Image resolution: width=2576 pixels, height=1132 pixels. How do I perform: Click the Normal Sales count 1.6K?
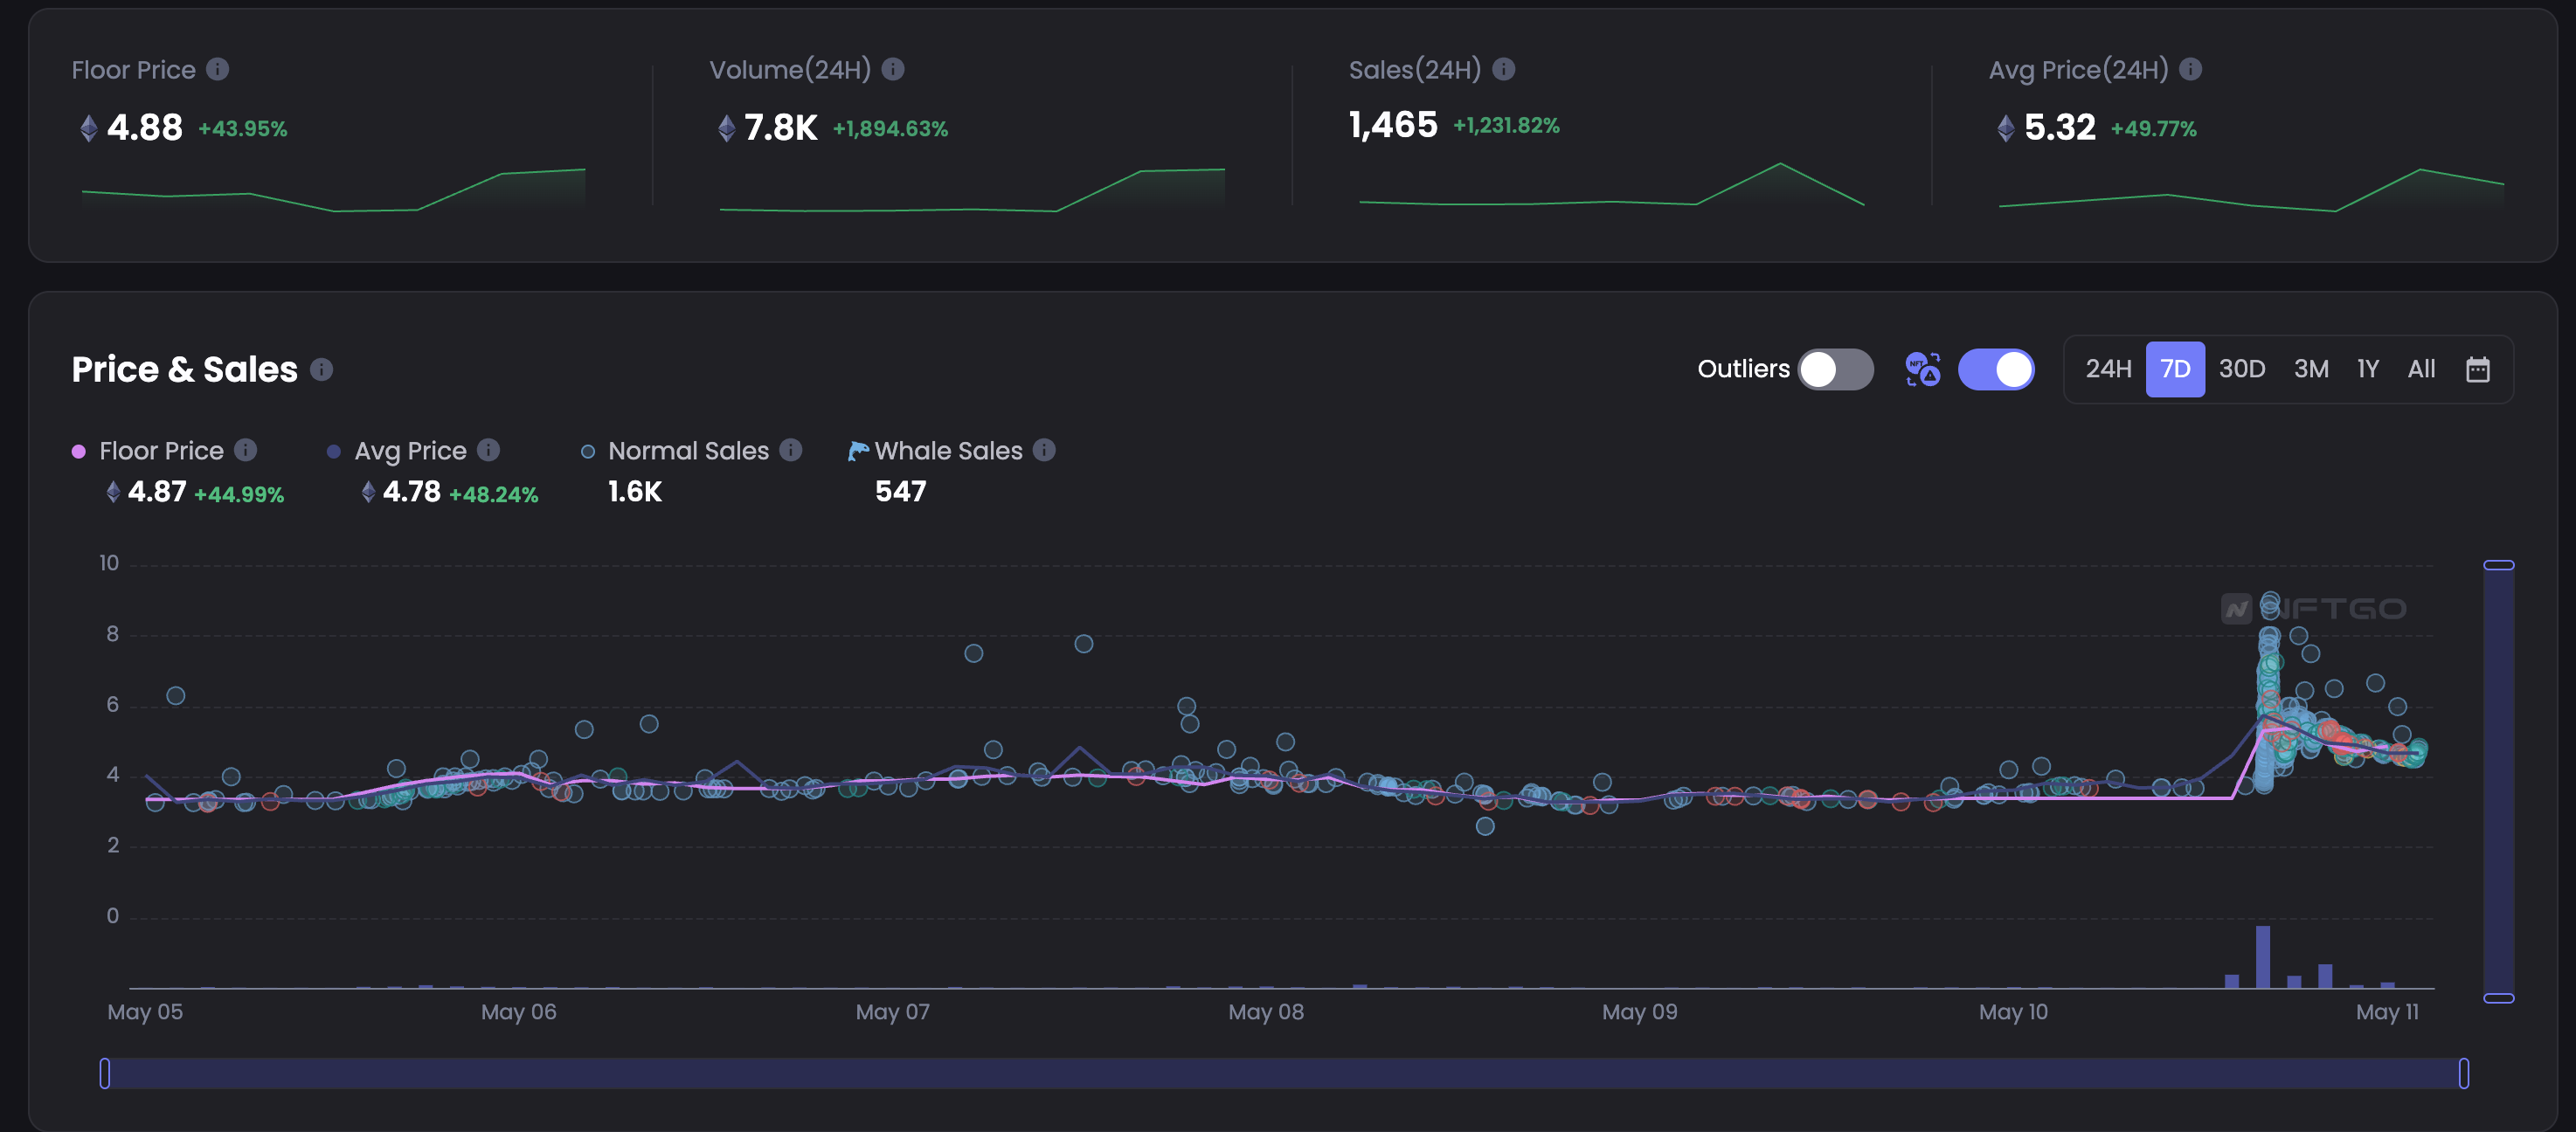pyautogui.click(x=635, y=492)
